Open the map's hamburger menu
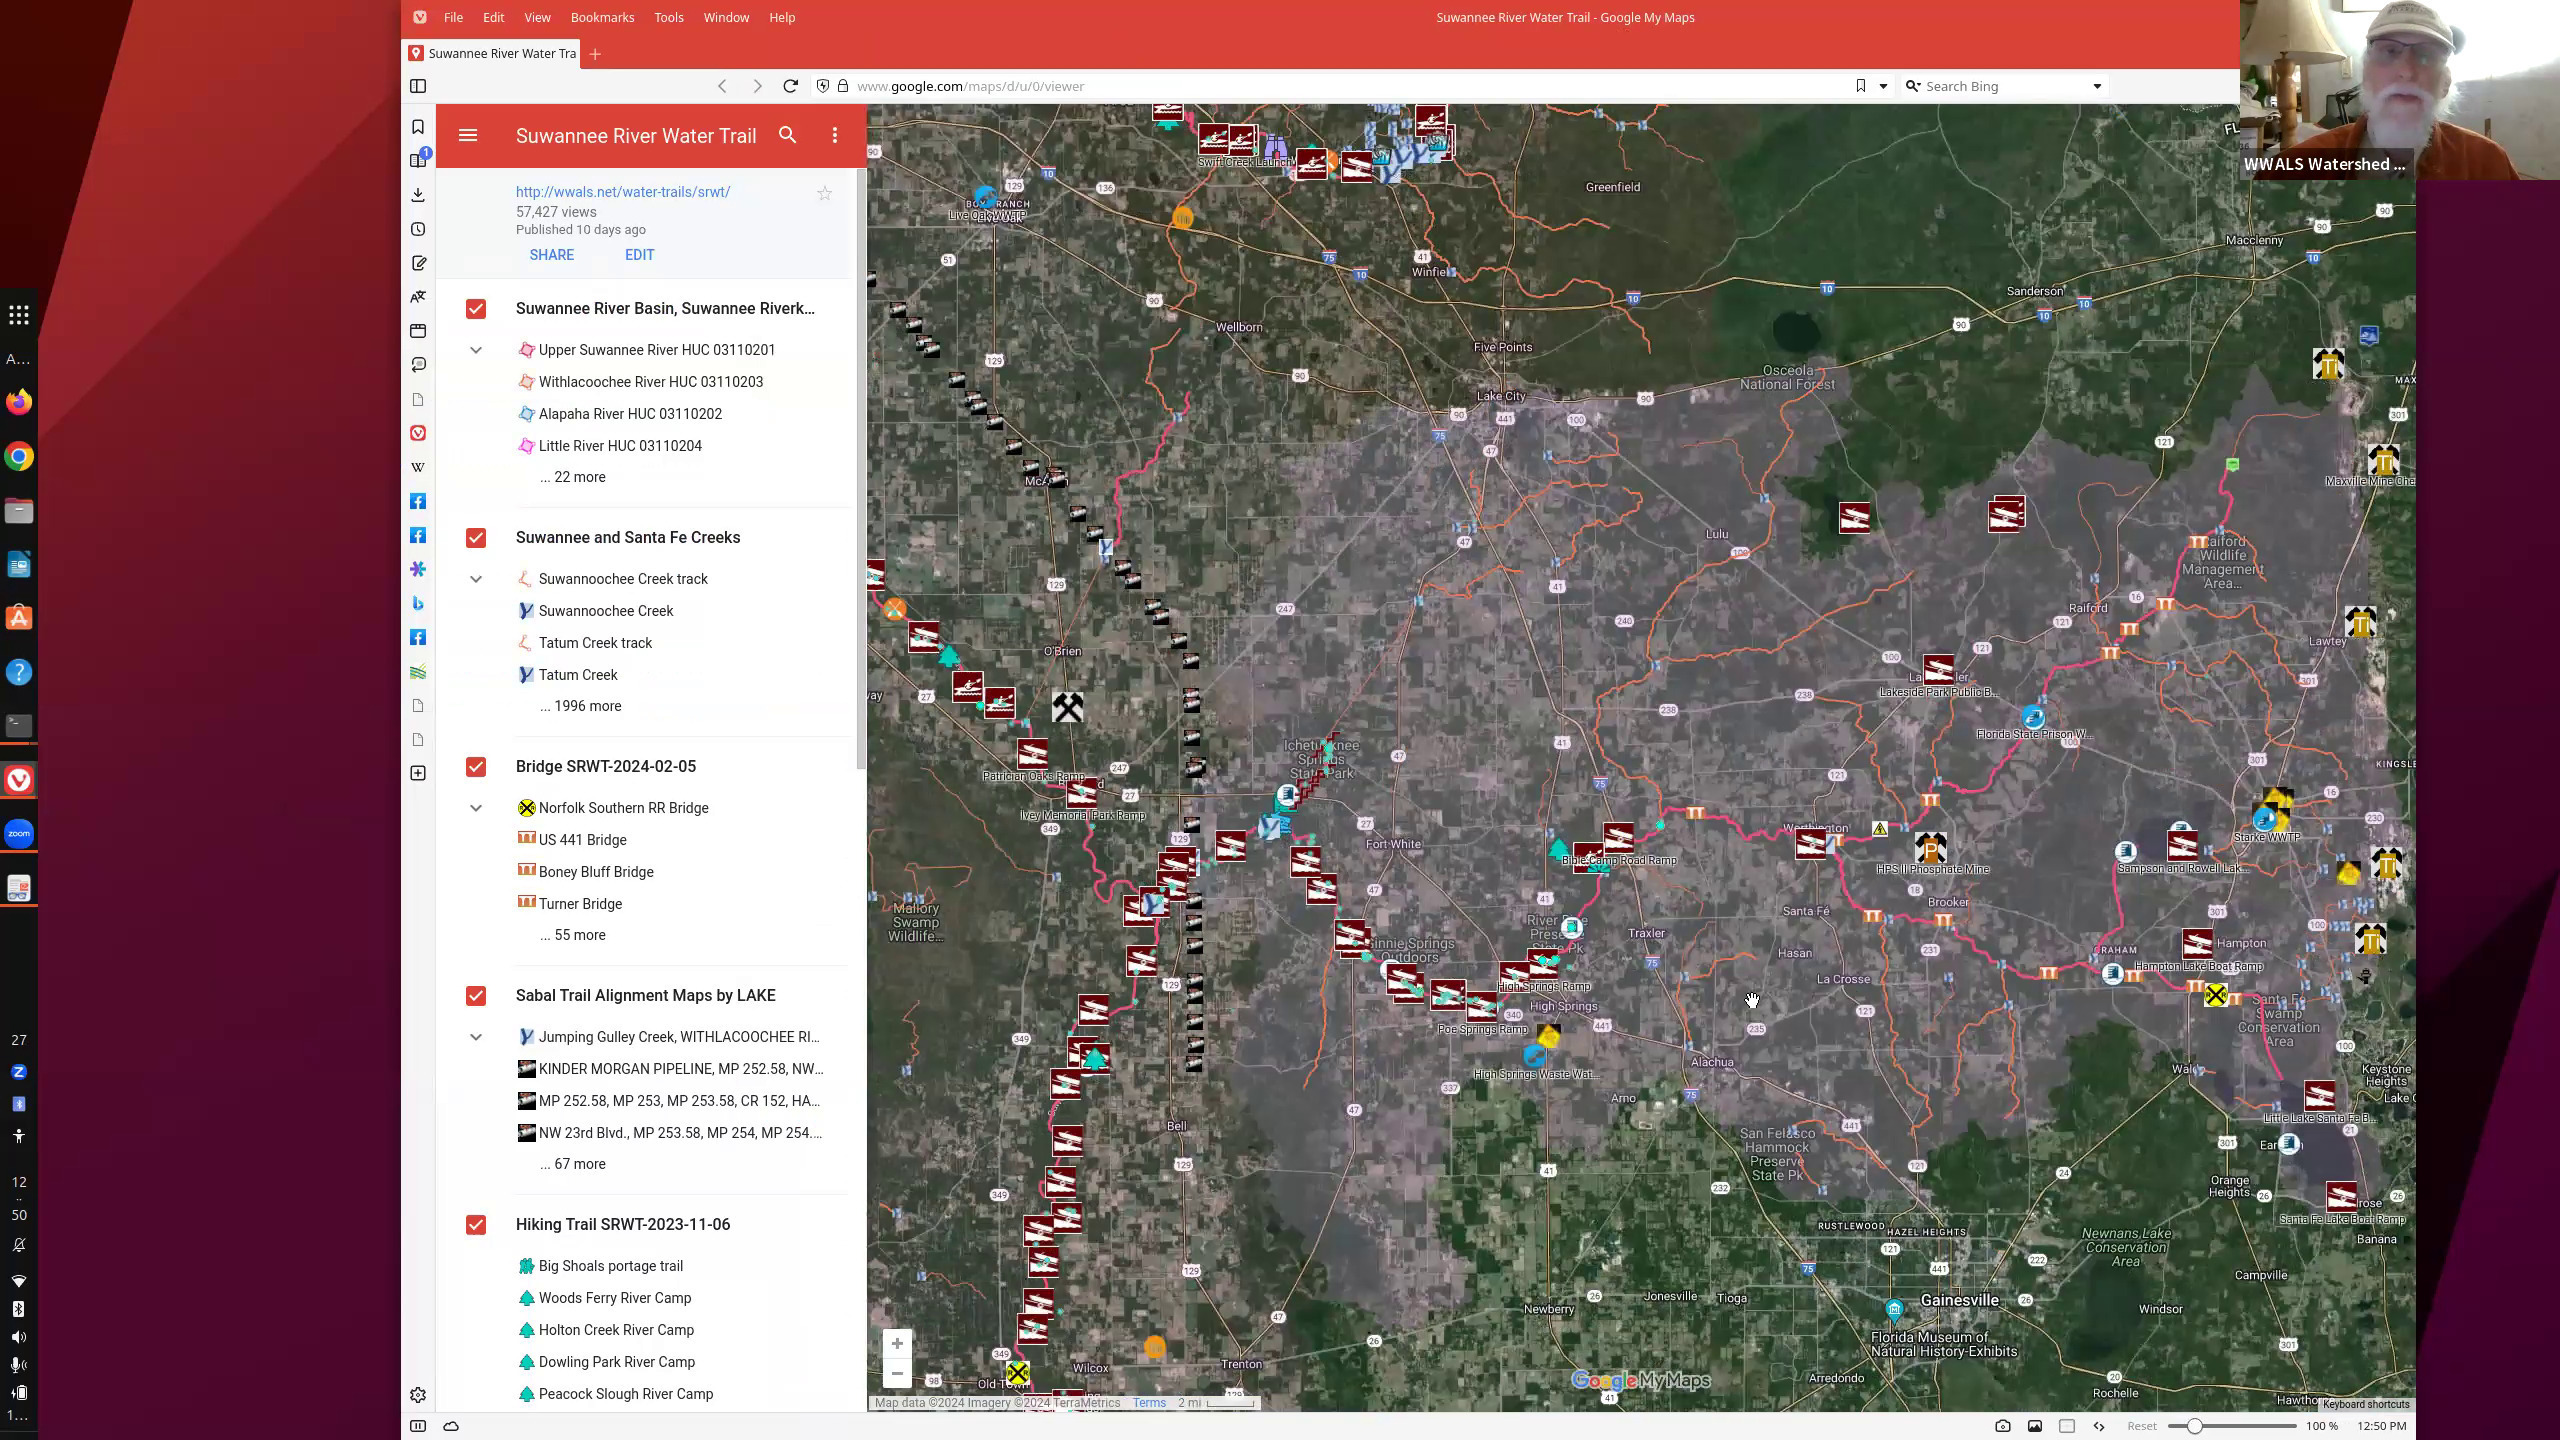This screenshot has width=2560, height=1440. (x=467, y=135)
